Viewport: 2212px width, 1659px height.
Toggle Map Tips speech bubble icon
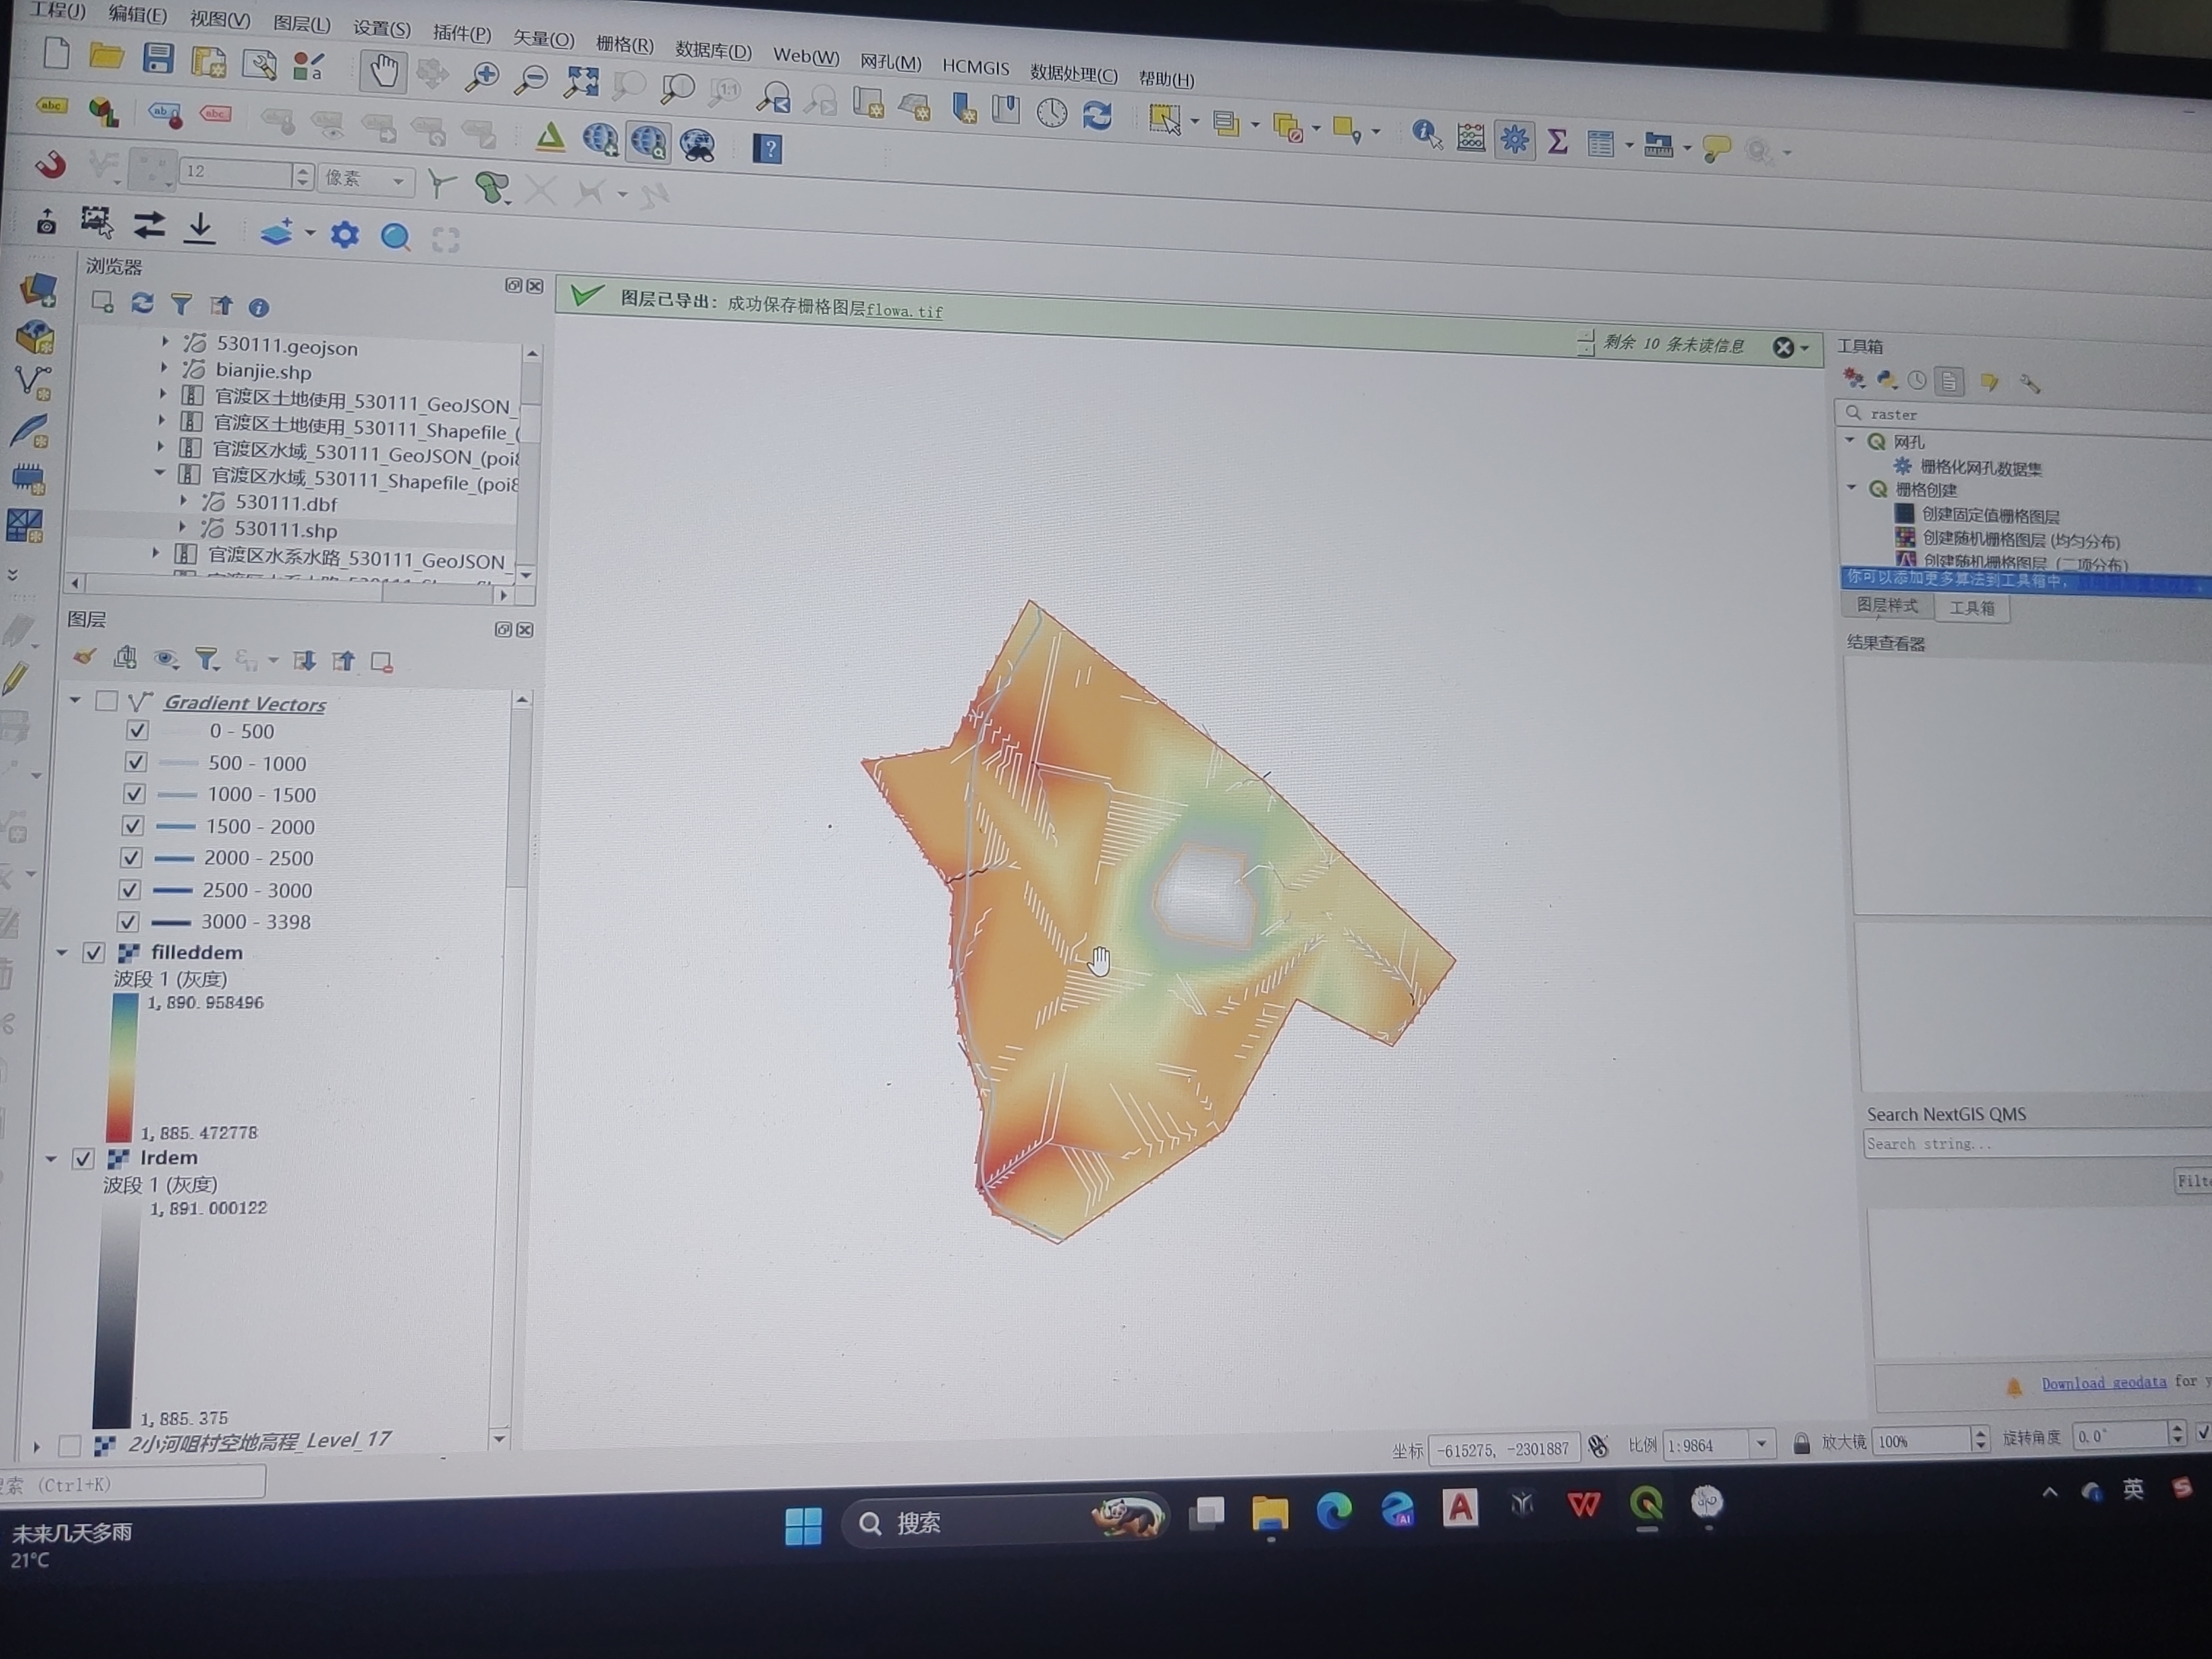click(1716, 150)
